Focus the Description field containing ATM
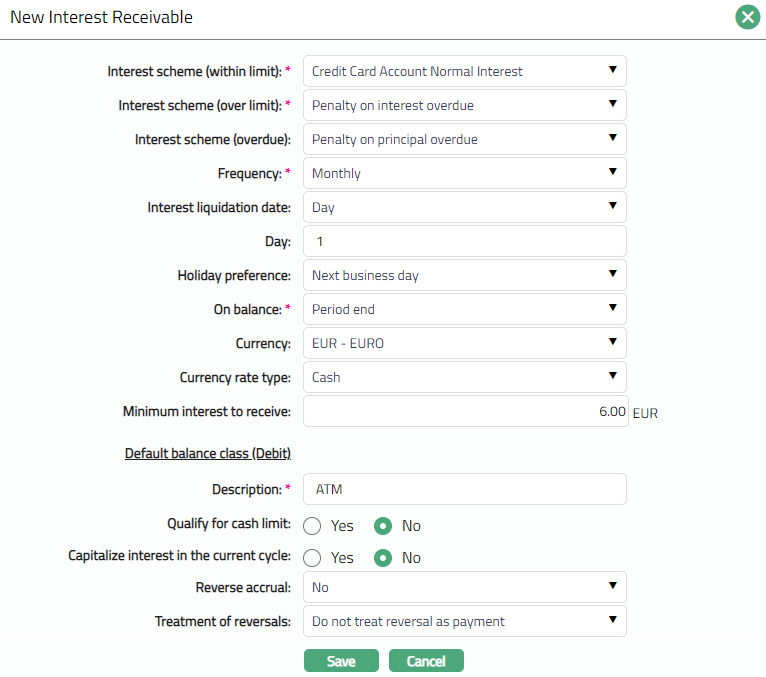 click(464, 489)
